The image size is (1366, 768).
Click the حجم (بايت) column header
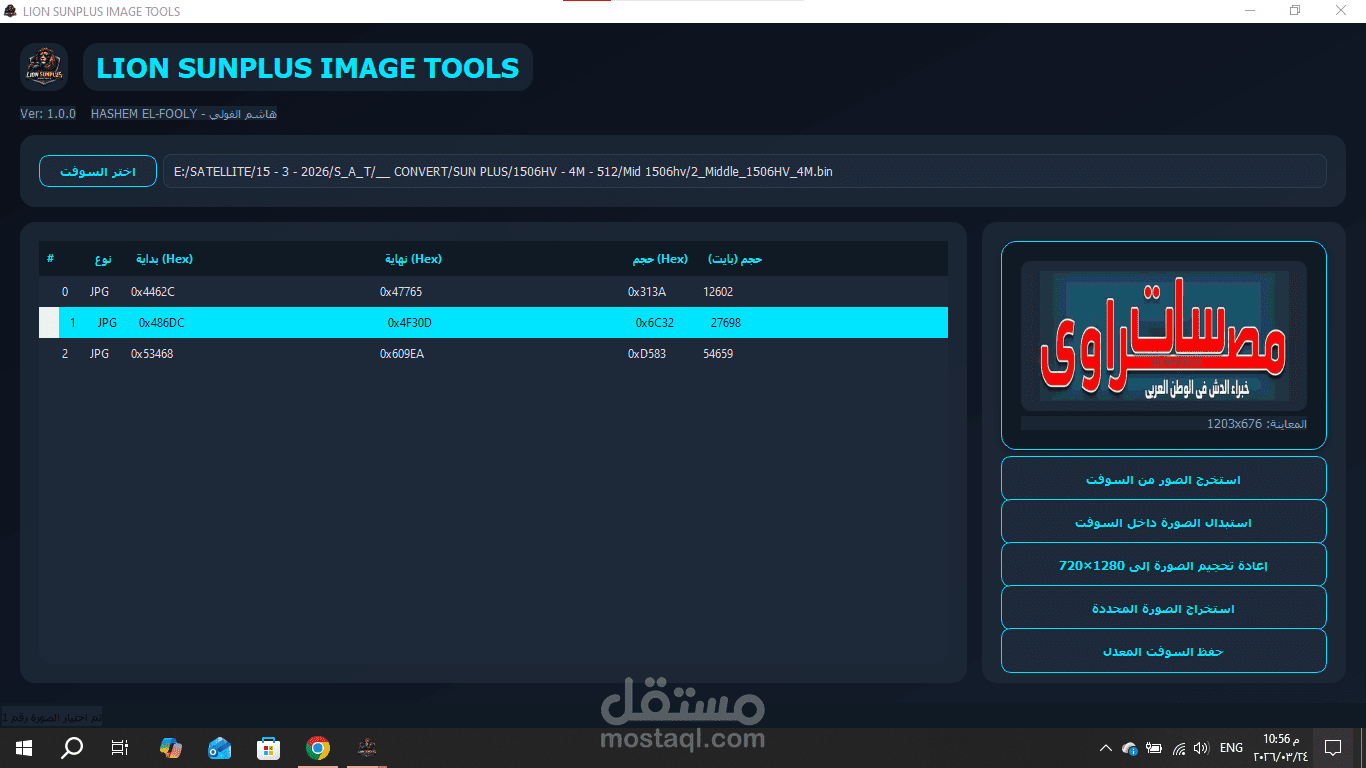coord(735,259)
